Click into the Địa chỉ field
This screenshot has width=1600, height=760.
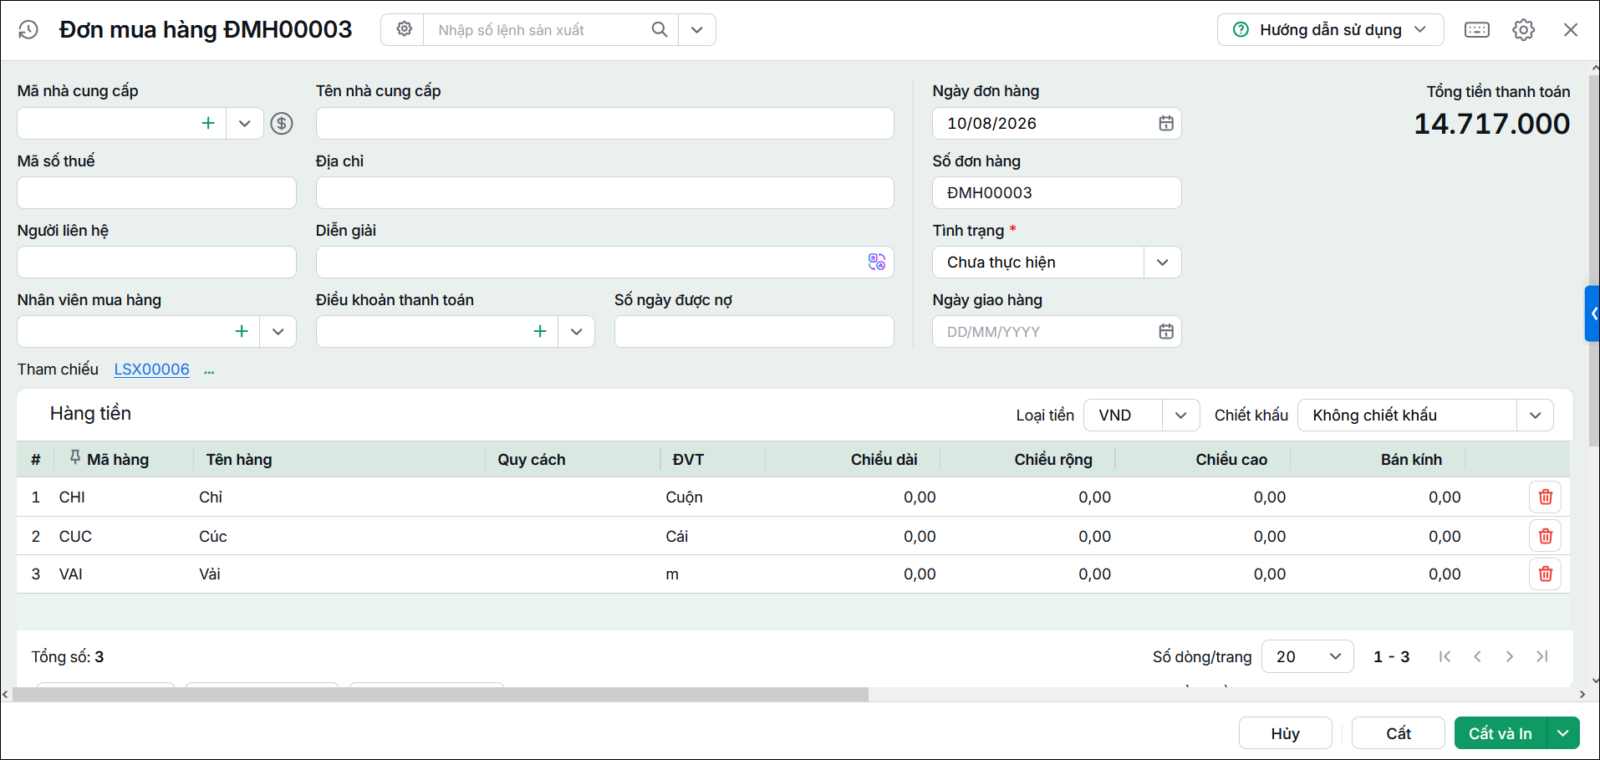pos(605,193)
